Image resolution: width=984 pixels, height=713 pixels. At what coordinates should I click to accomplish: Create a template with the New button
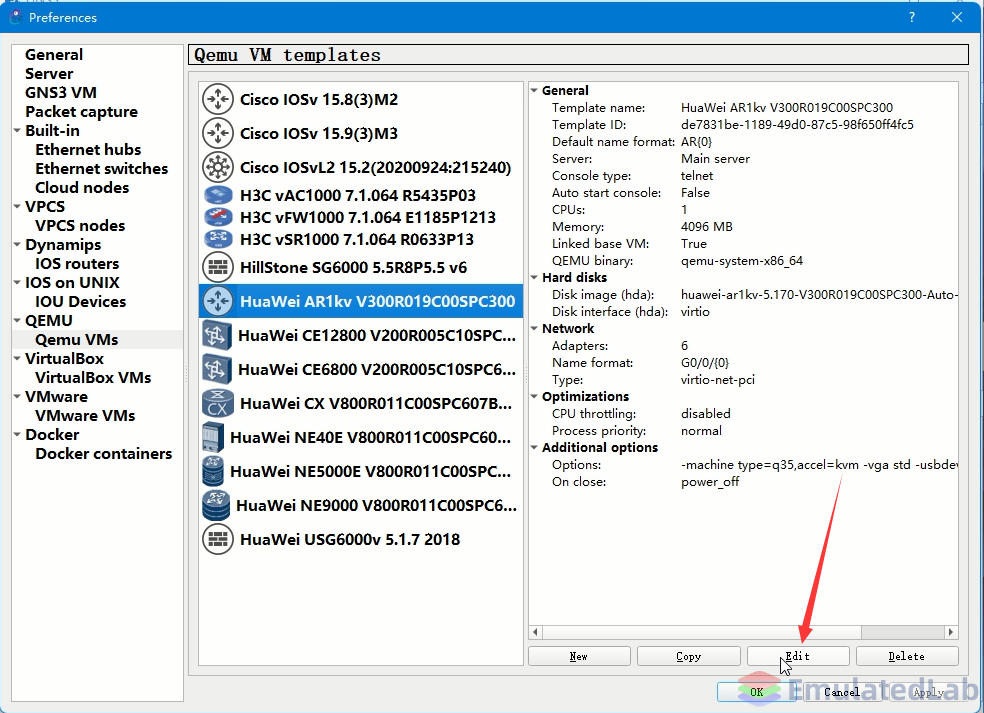[x=579, y=657]
